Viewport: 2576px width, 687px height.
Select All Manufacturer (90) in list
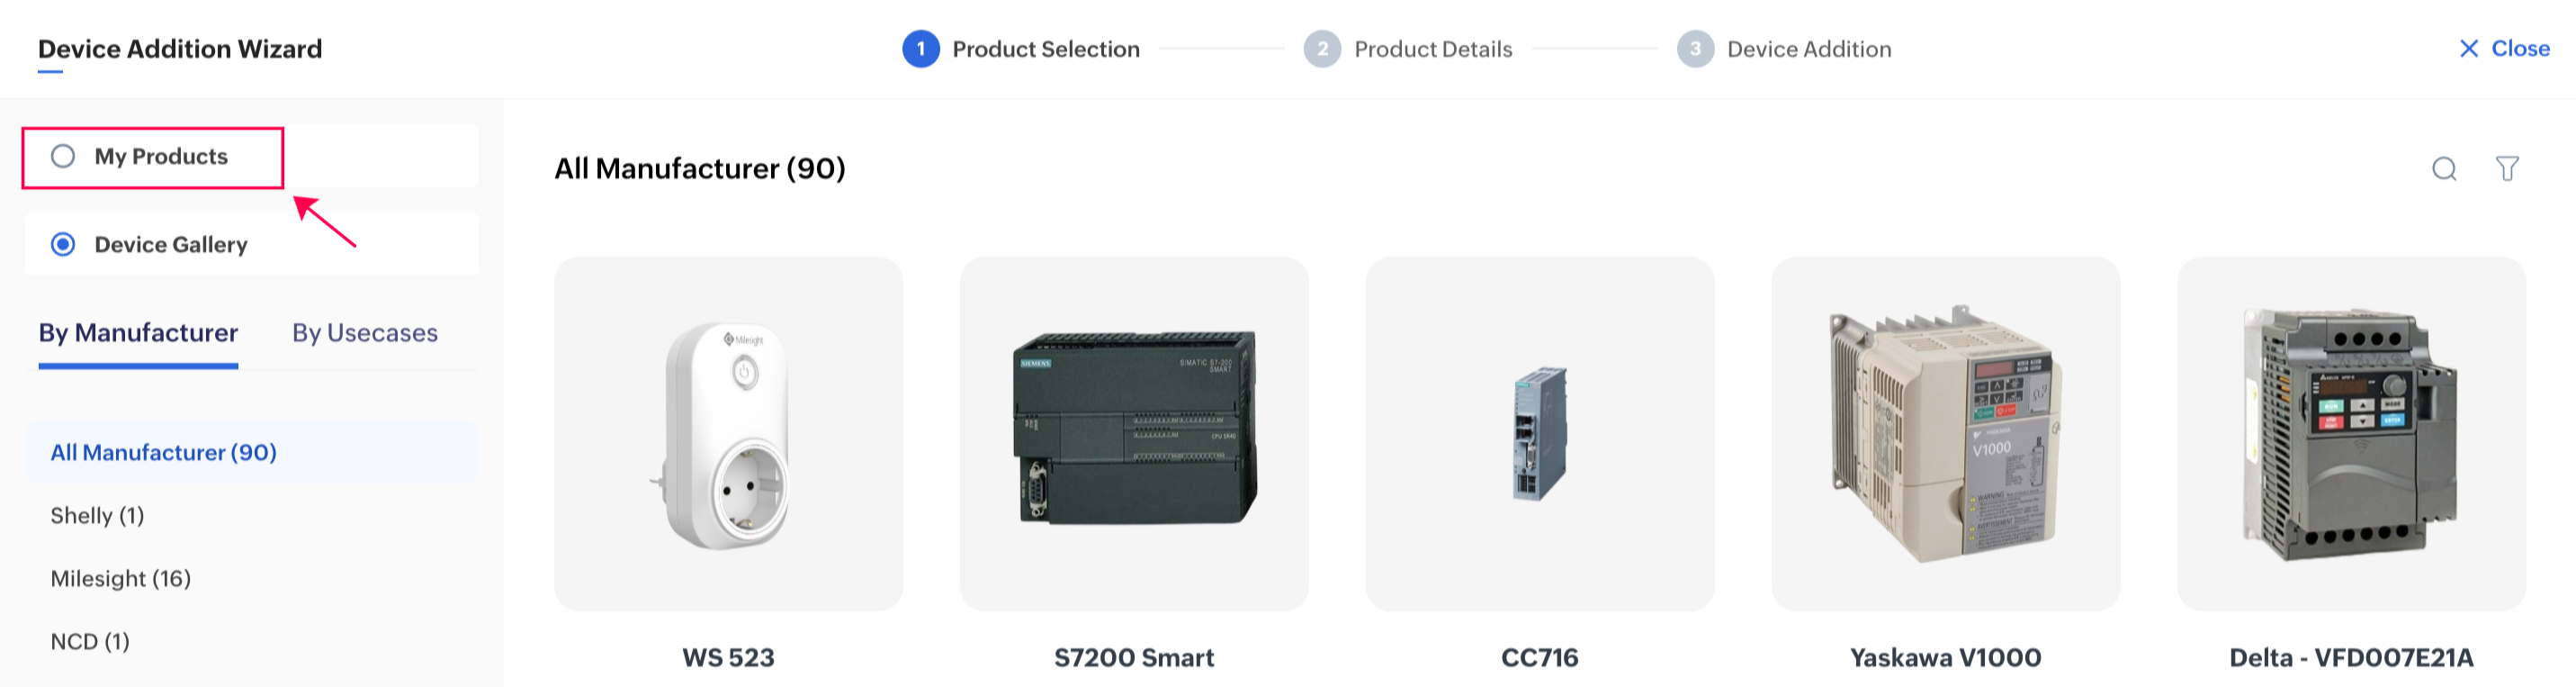click(x=164, y=453)
